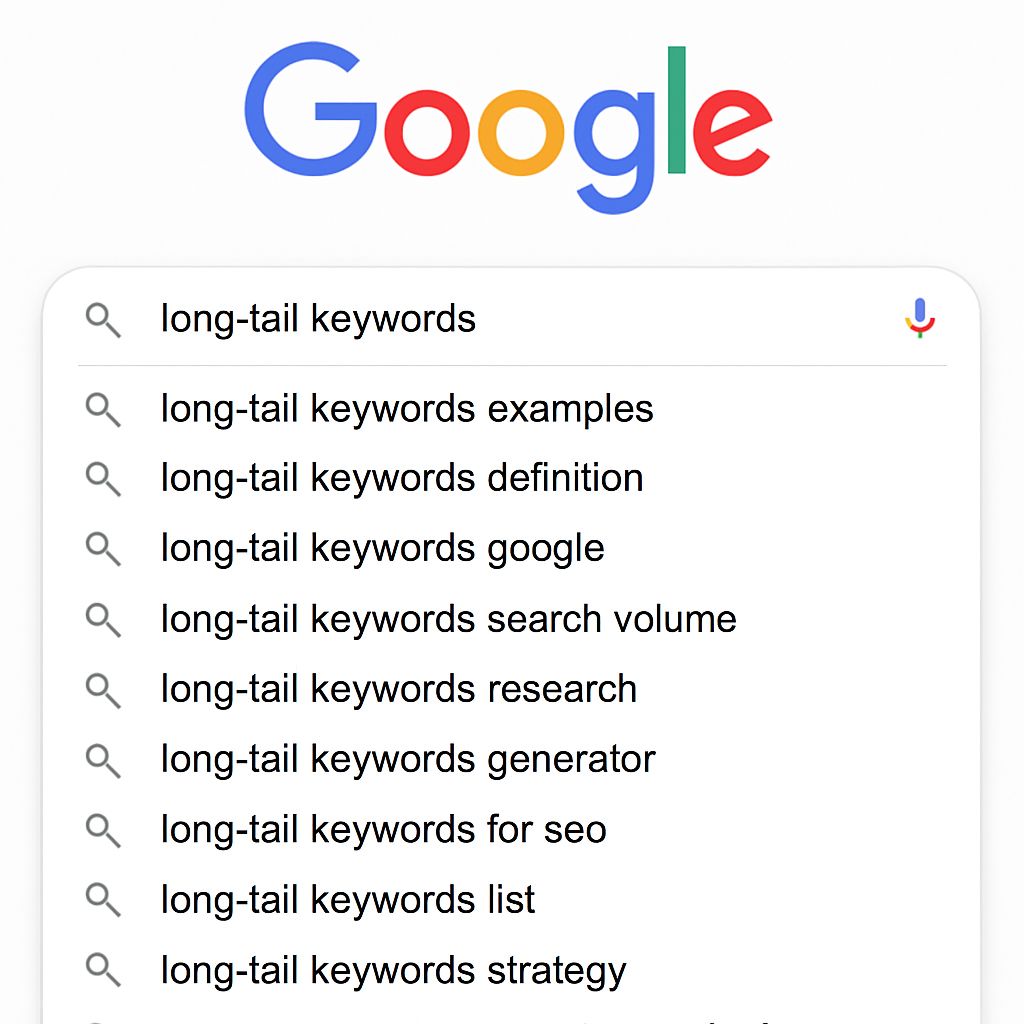Viewport: 1024px width, 1024px height.
Task: Pick 'long-tail keywords google' from the dropdown
Action: [x=382, y=549]
